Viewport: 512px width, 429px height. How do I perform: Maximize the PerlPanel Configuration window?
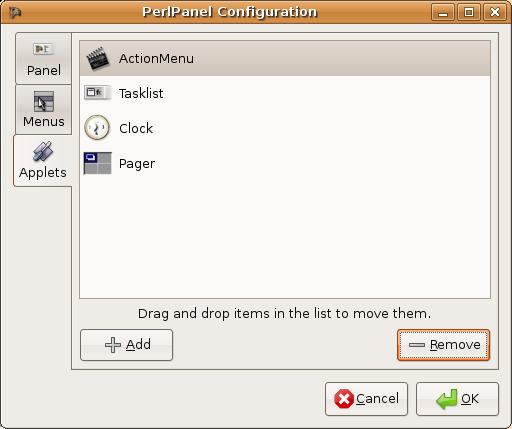coord(469,12)
